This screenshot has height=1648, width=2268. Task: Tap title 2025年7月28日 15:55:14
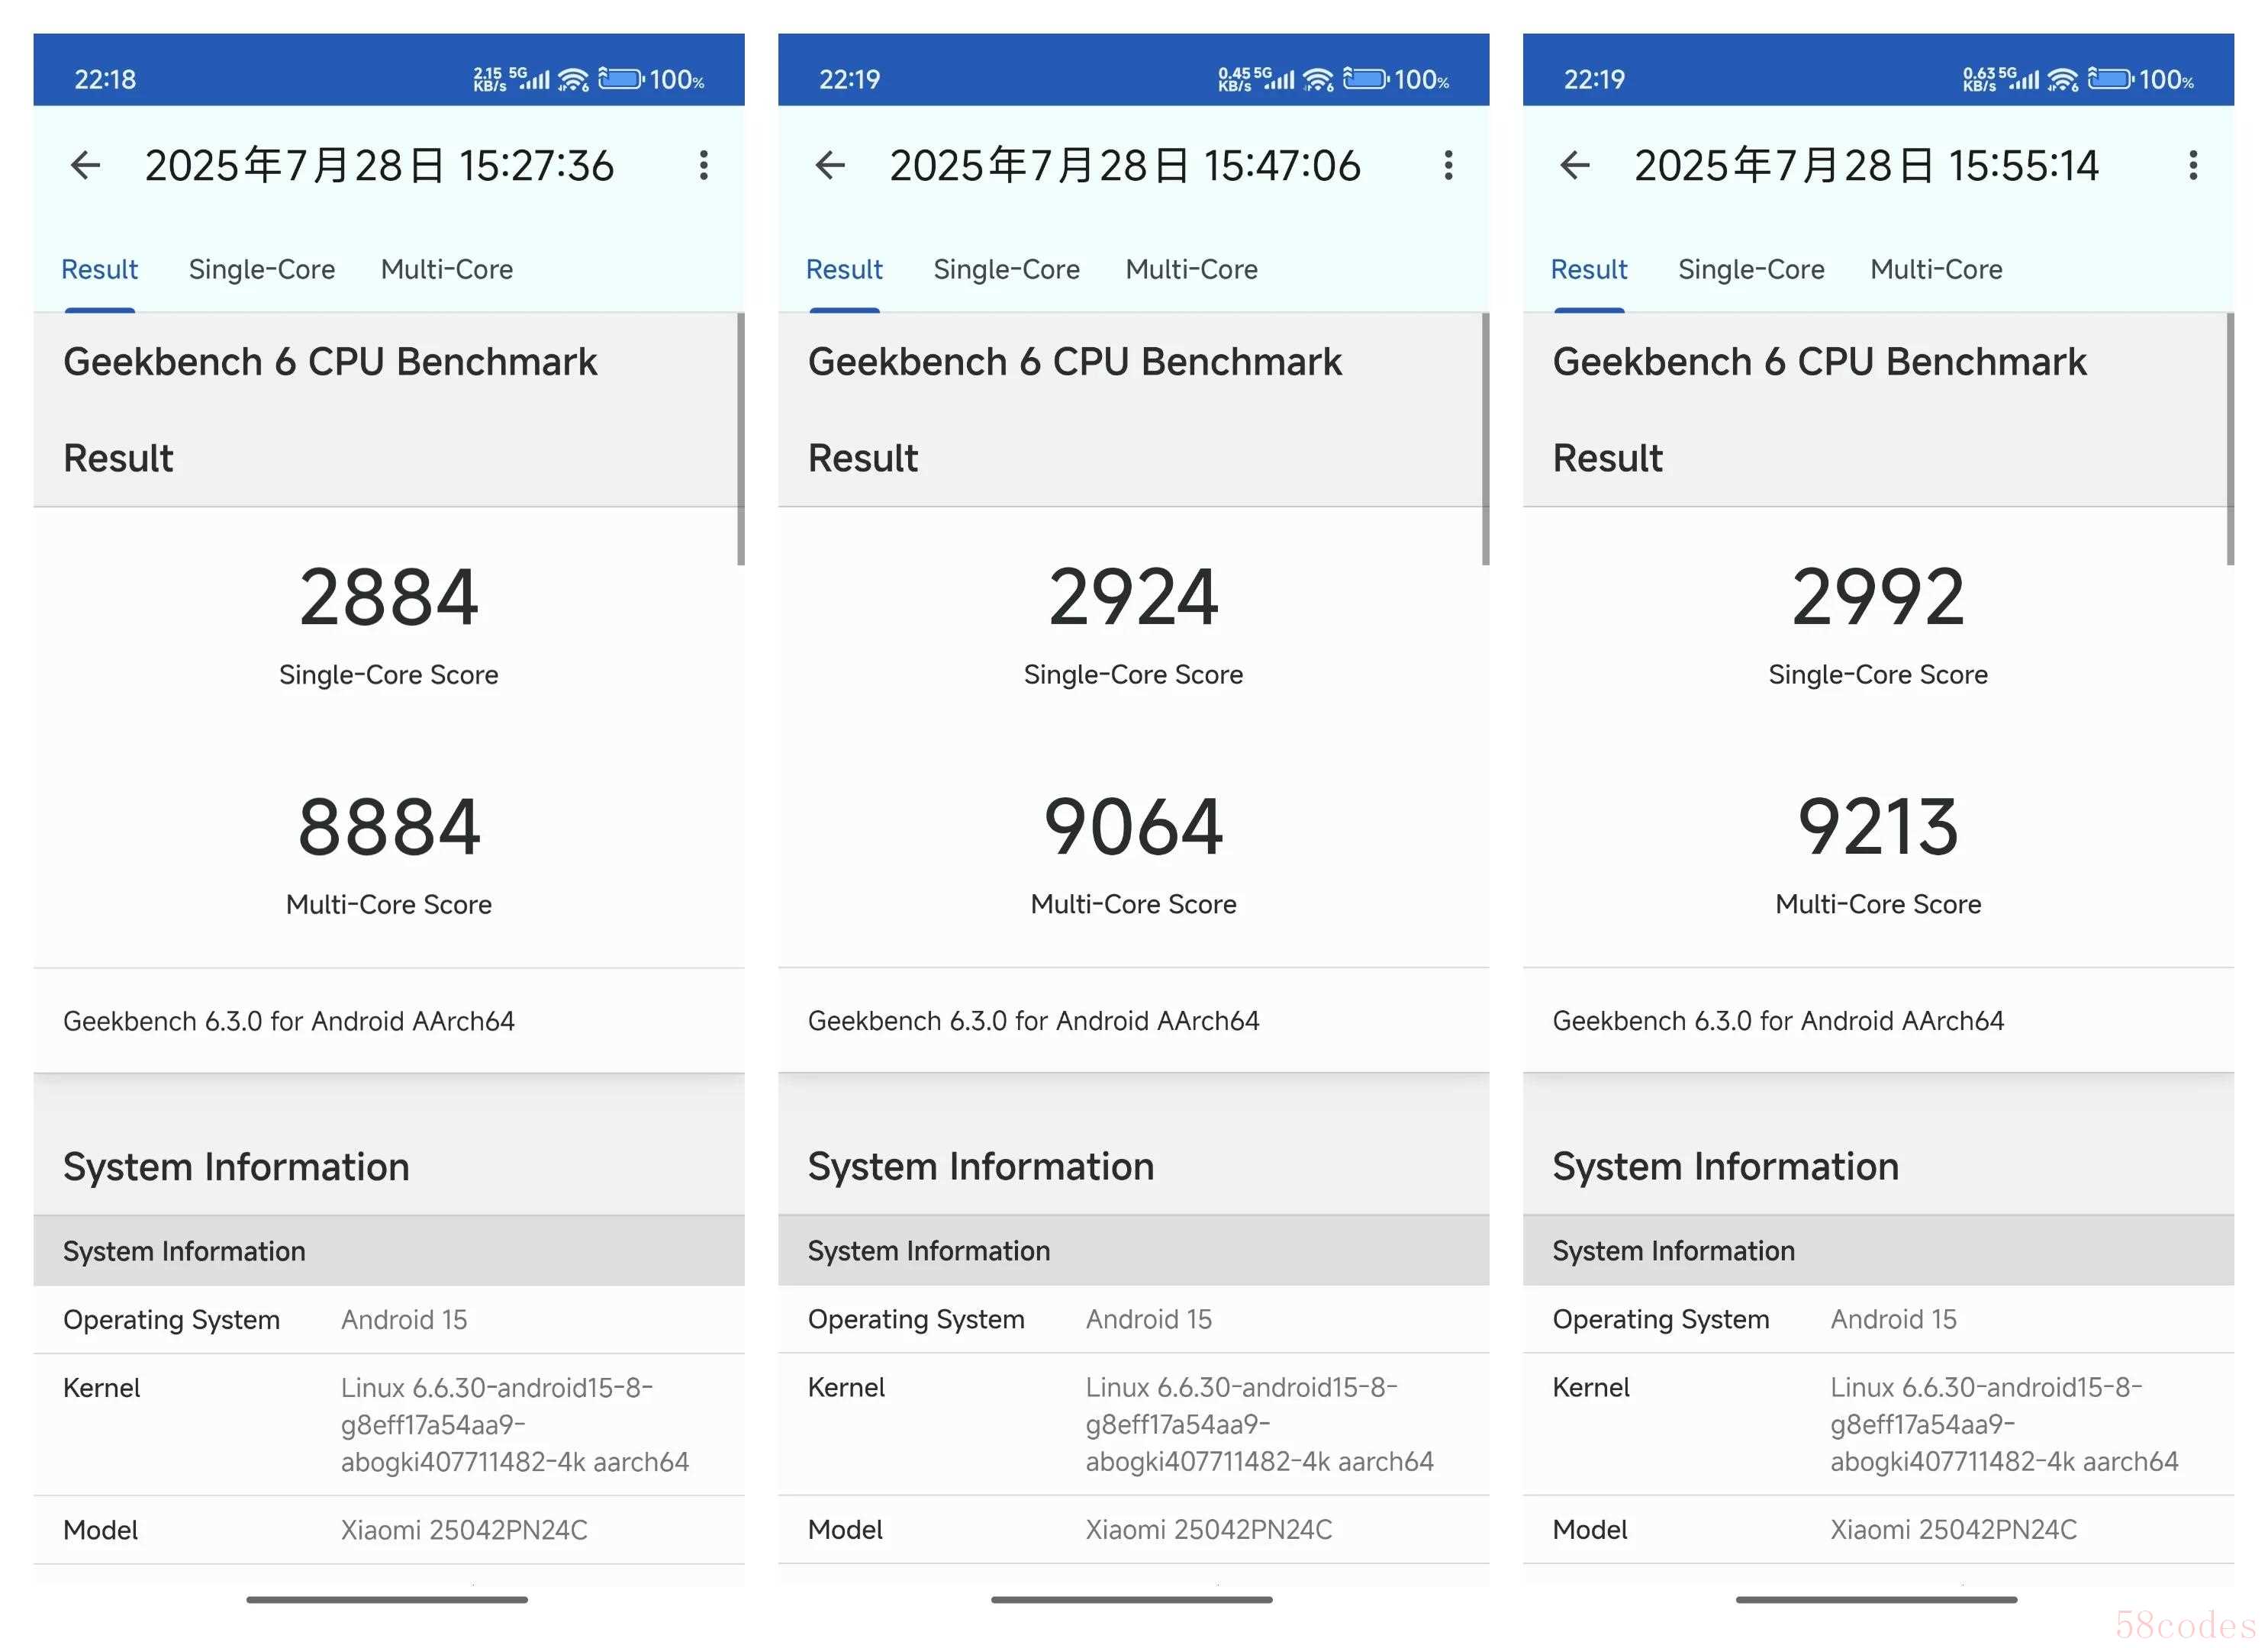point(1867,165)
